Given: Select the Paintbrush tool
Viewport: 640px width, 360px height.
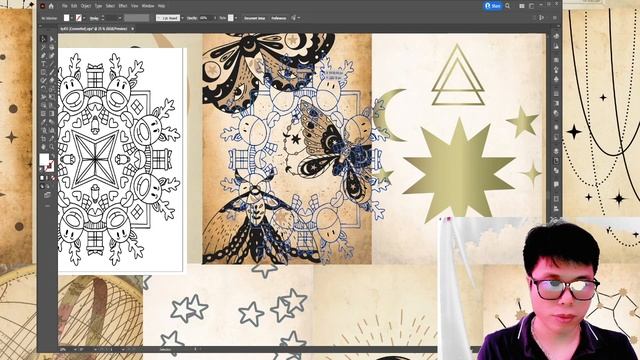Looking at the screenshot, I should 52,72.
